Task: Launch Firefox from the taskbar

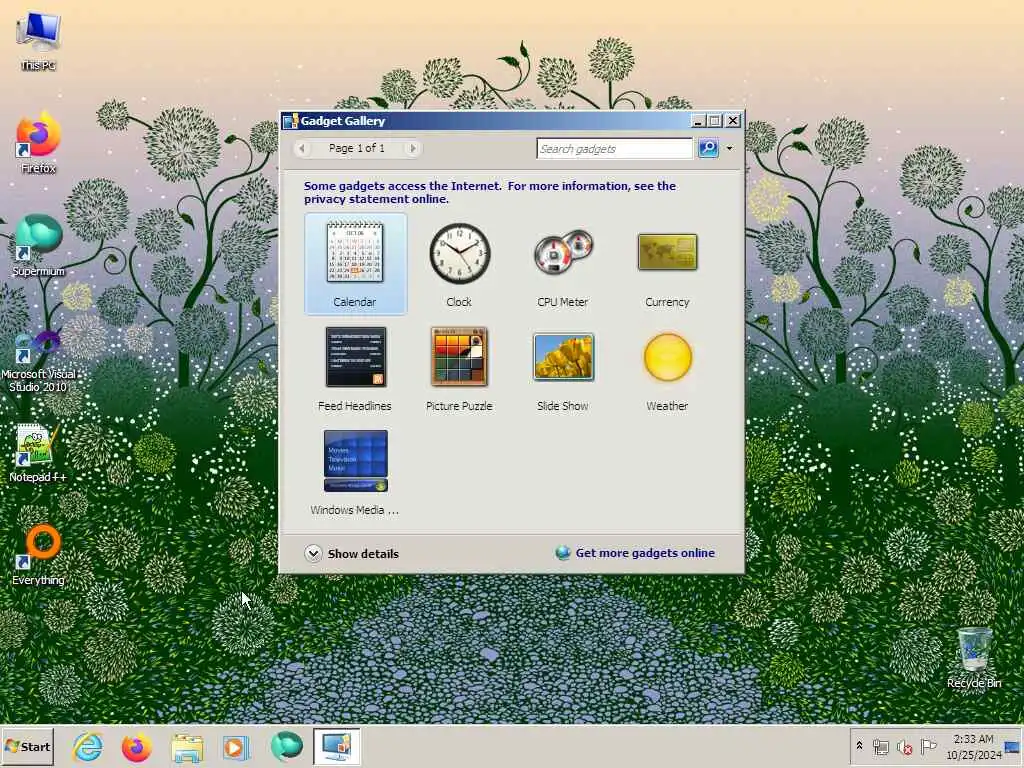Action: pos(136,746)
